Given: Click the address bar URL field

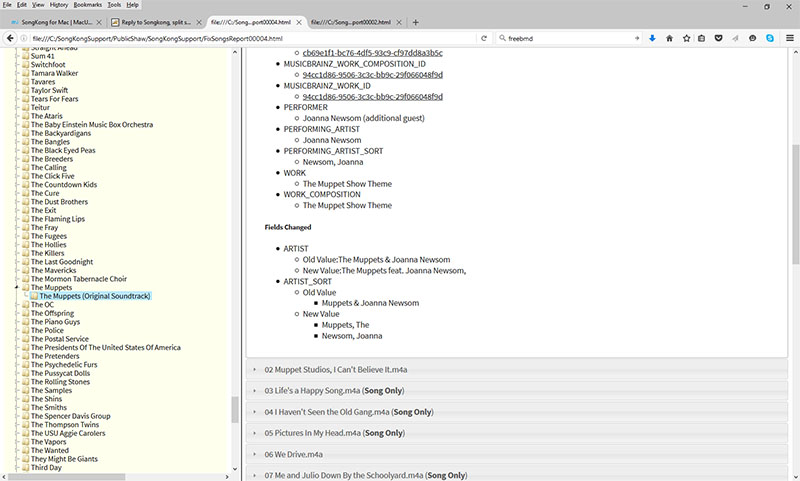Looking at the screenshot, I should click(x=253, y=38).
